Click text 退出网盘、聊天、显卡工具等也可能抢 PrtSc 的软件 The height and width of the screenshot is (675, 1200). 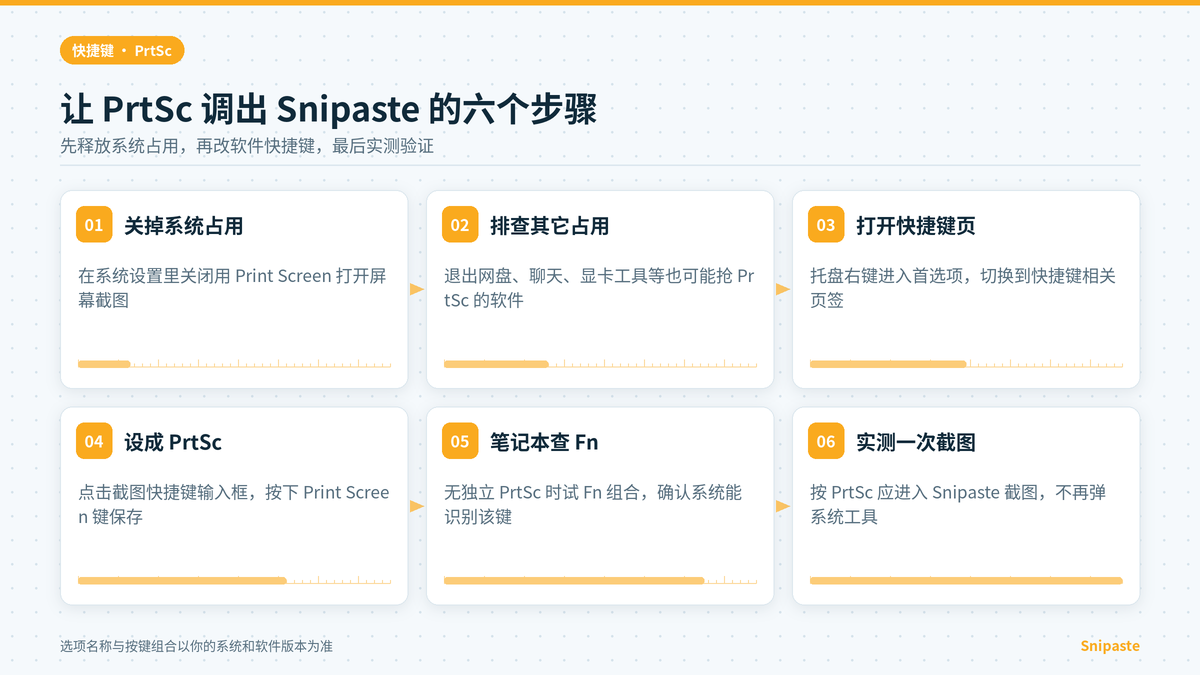click(x=599, y=288)
